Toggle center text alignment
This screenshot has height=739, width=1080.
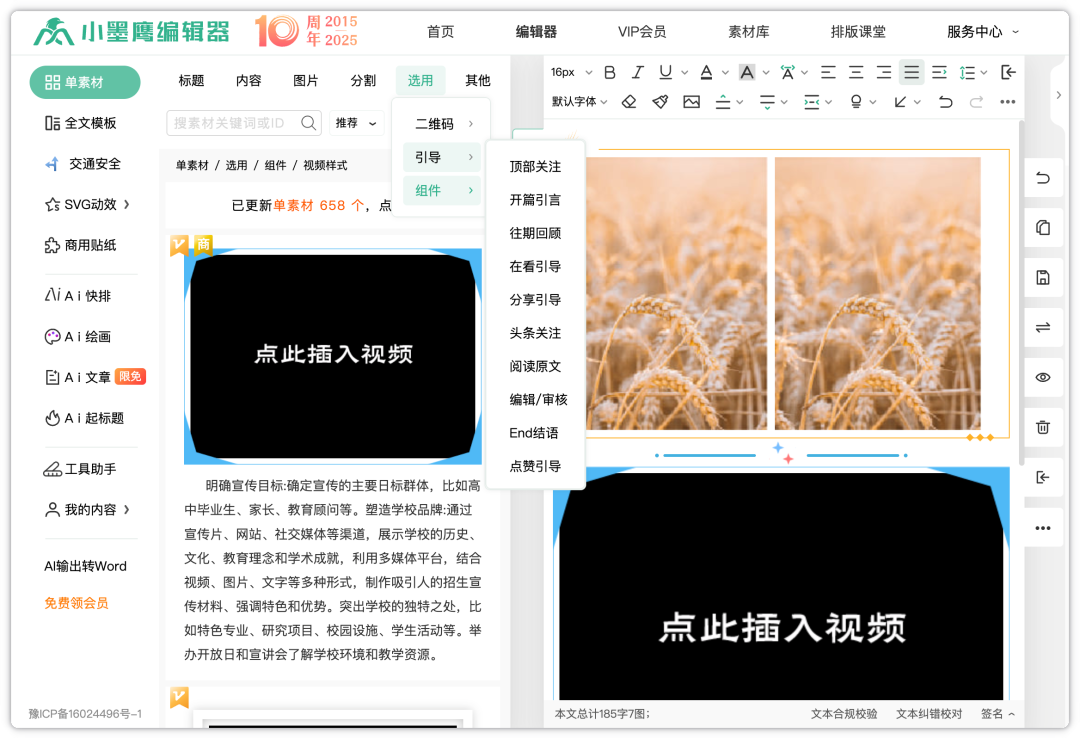pyautogui.click(x=856, y=72)
